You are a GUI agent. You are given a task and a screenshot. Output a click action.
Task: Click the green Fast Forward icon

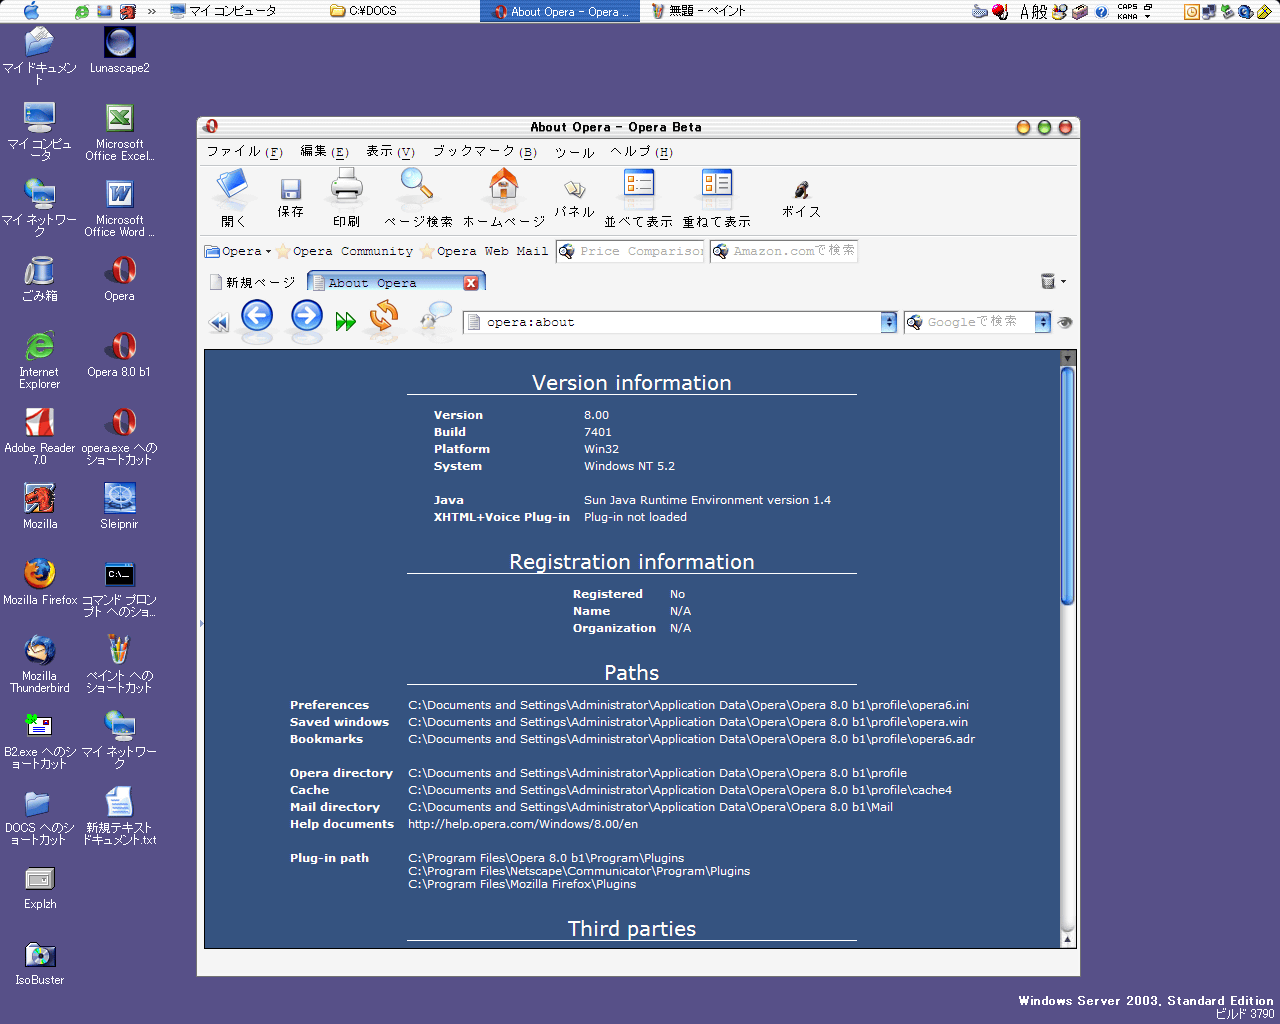coord(346,322)
